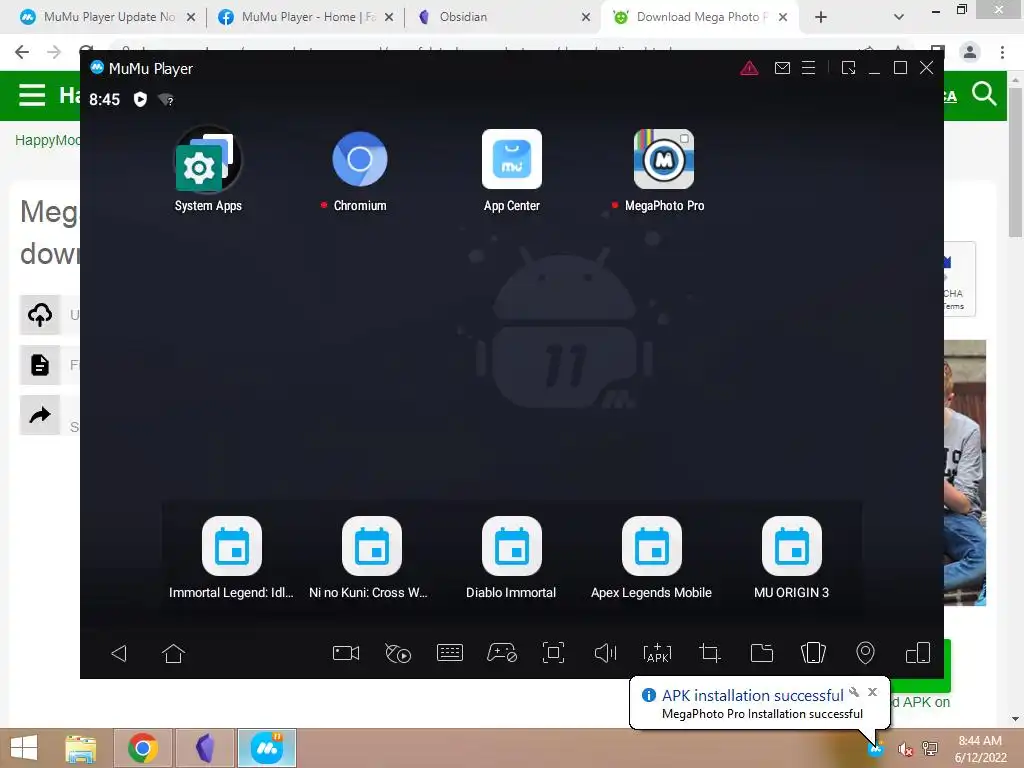Open the emulator volume control
Screen dimensions: 1024x768
click(x=605, y=653)
